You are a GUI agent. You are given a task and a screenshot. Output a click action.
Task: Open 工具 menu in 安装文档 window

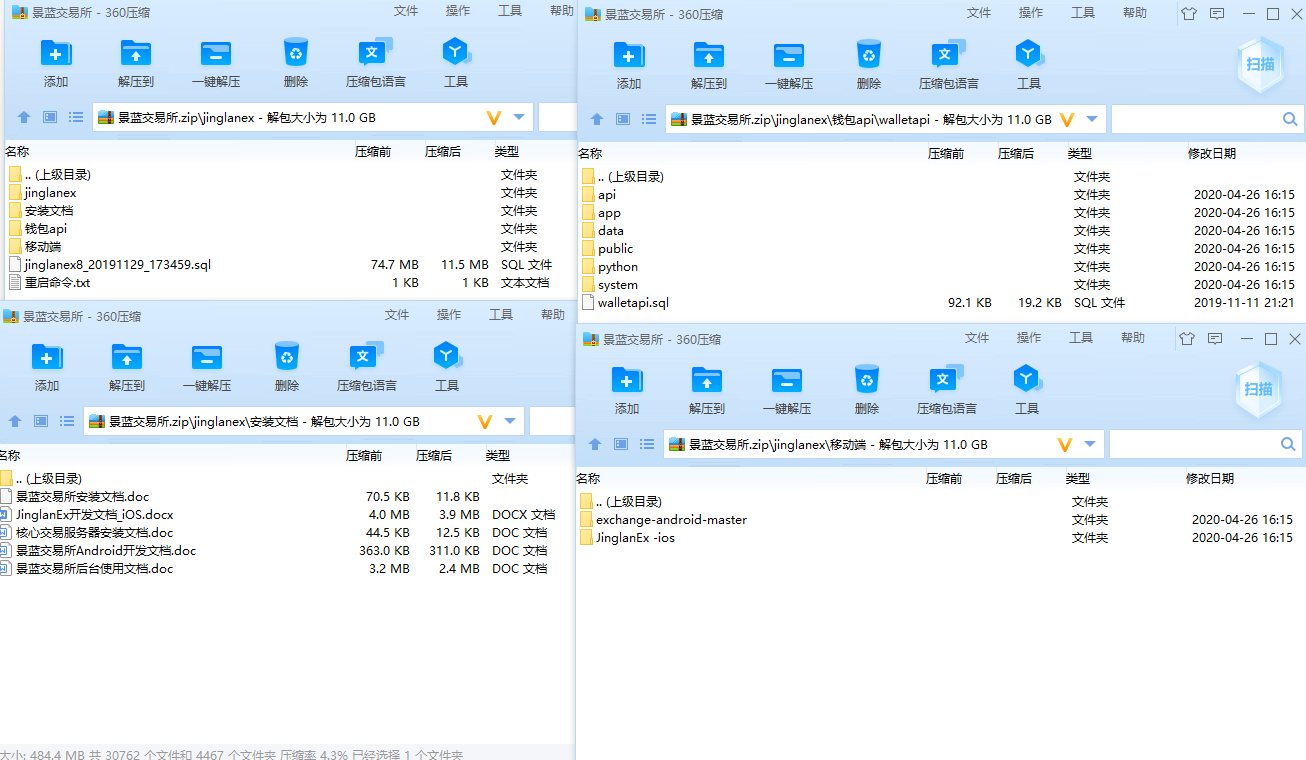[501, 315]
